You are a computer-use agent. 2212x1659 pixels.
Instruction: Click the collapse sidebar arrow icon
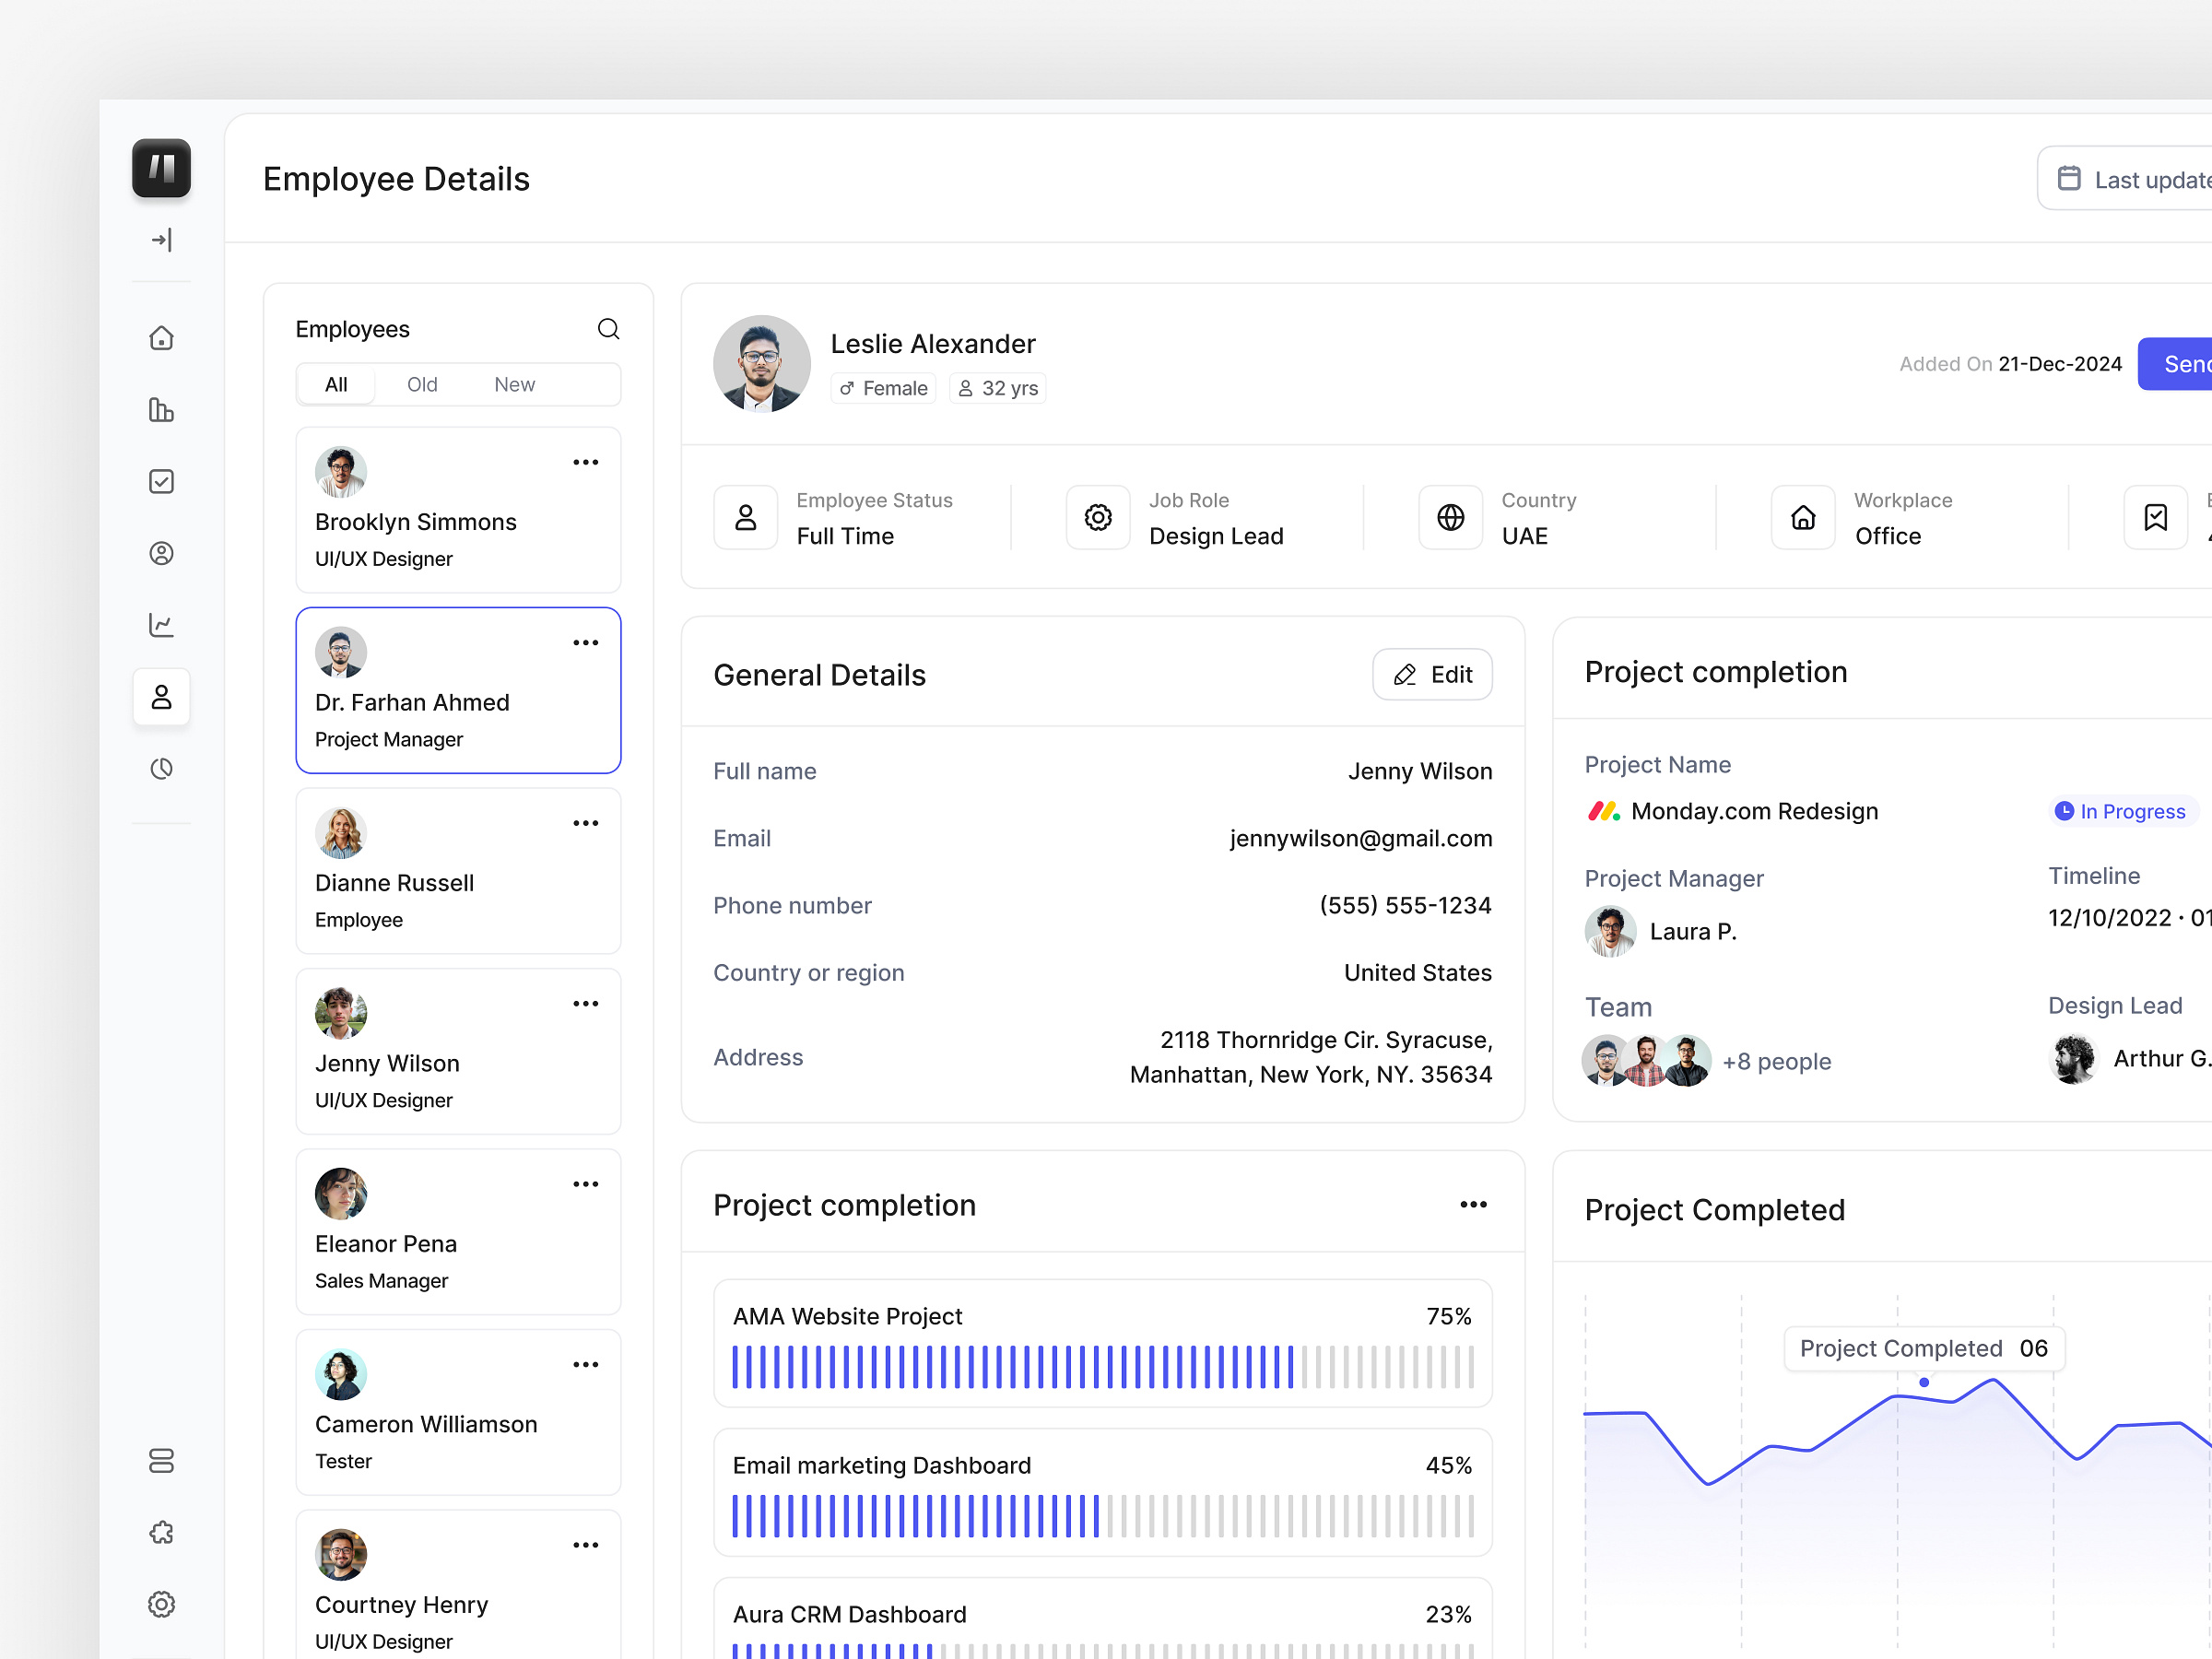tap(161, 240)
